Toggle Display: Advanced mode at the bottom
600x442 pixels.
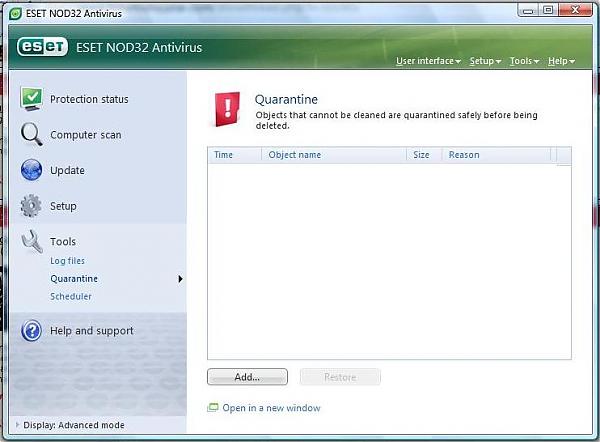point(70,425)
